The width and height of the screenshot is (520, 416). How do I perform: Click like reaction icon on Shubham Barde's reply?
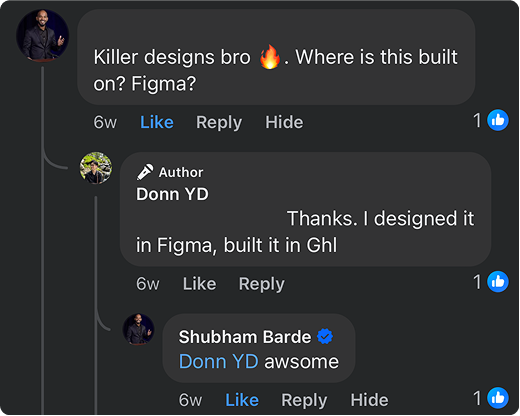[498, 398]
